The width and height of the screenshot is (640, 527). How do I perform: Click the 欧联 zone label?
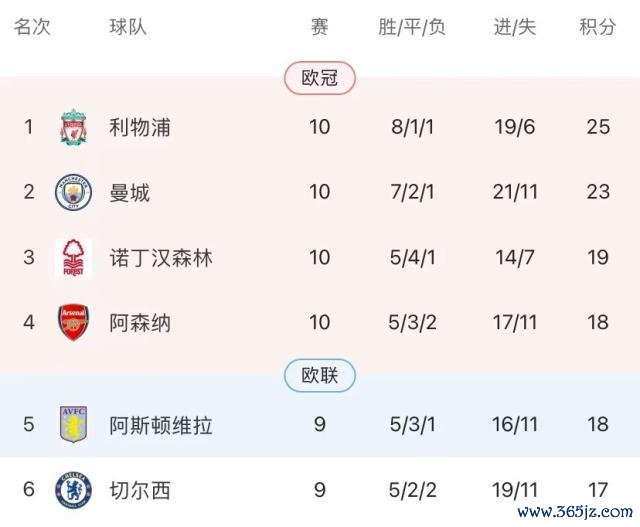(320, 375)
